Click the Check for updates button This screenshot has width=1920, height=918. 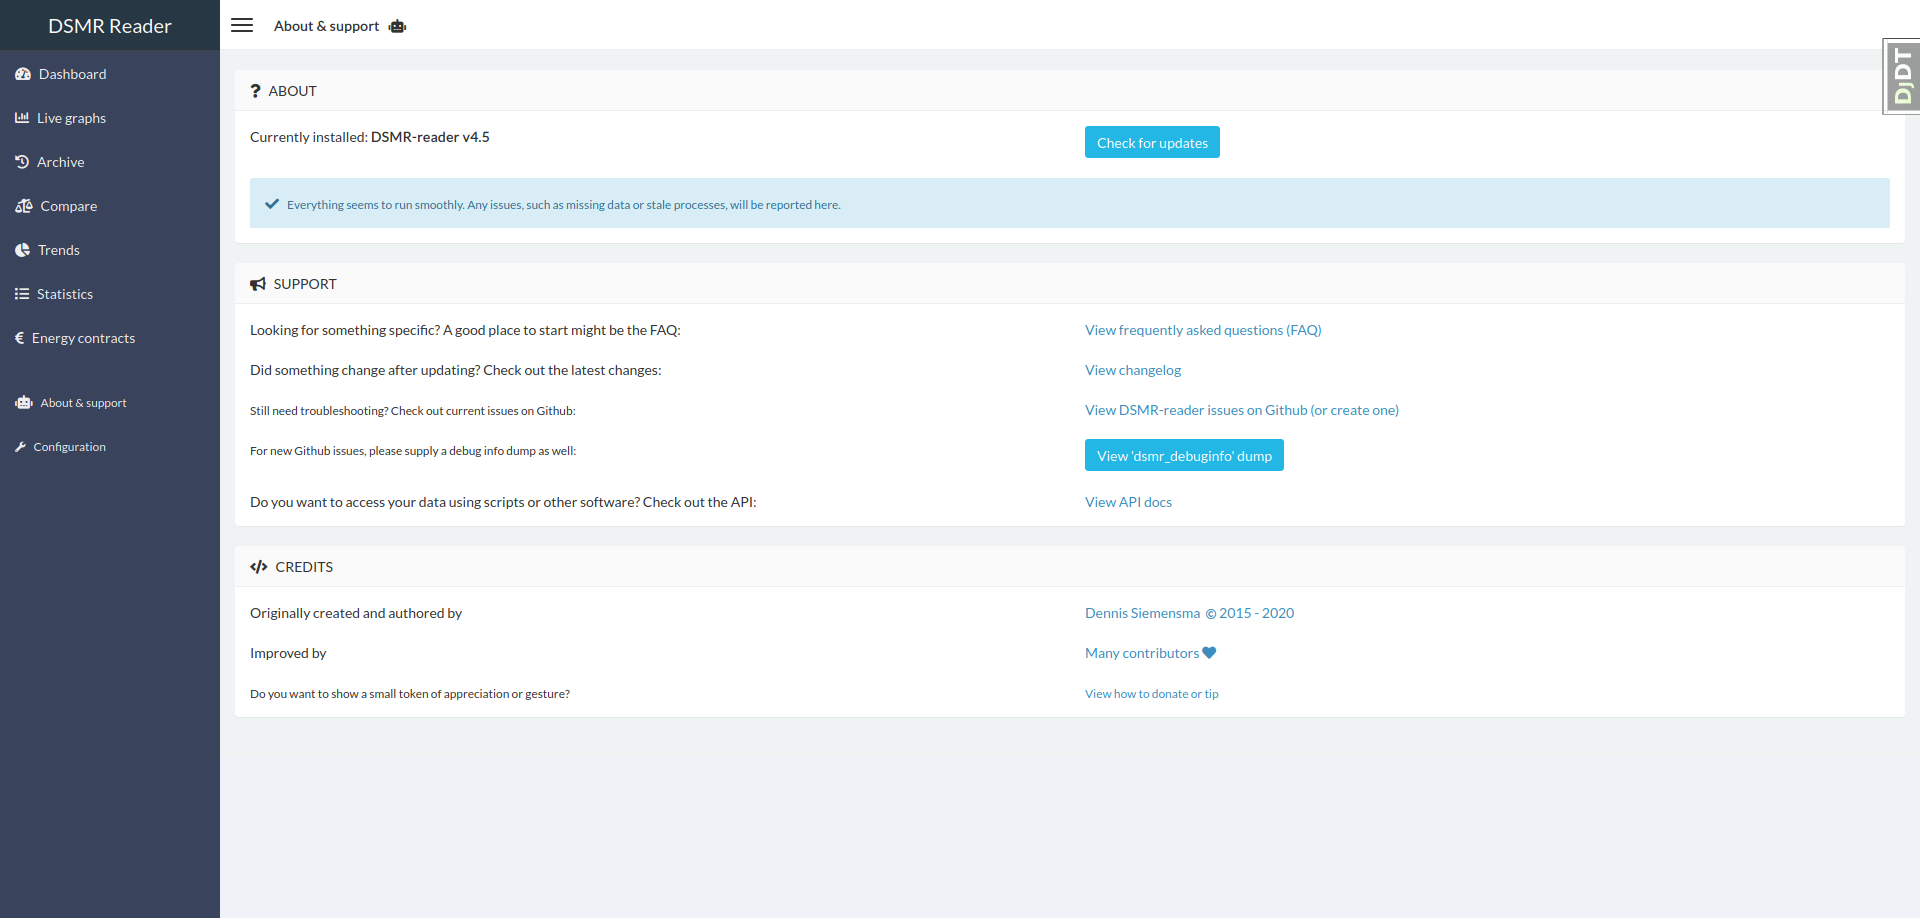pos(1152,142)
